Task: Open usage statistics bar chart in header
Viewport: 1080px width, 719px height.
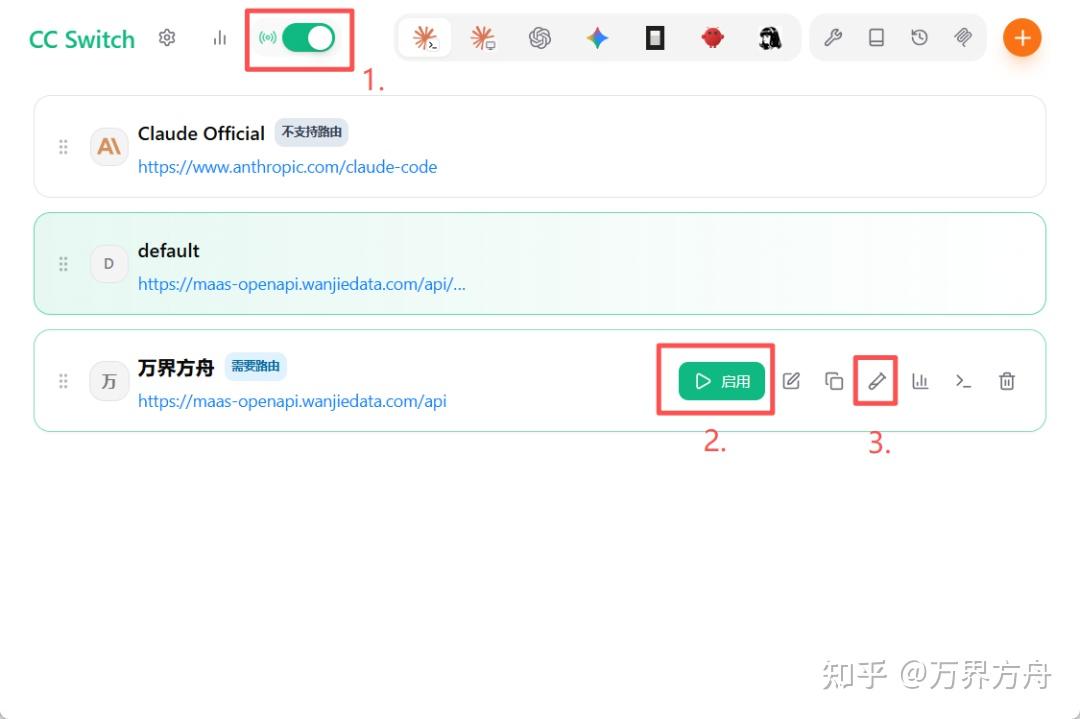Action: 220,38
